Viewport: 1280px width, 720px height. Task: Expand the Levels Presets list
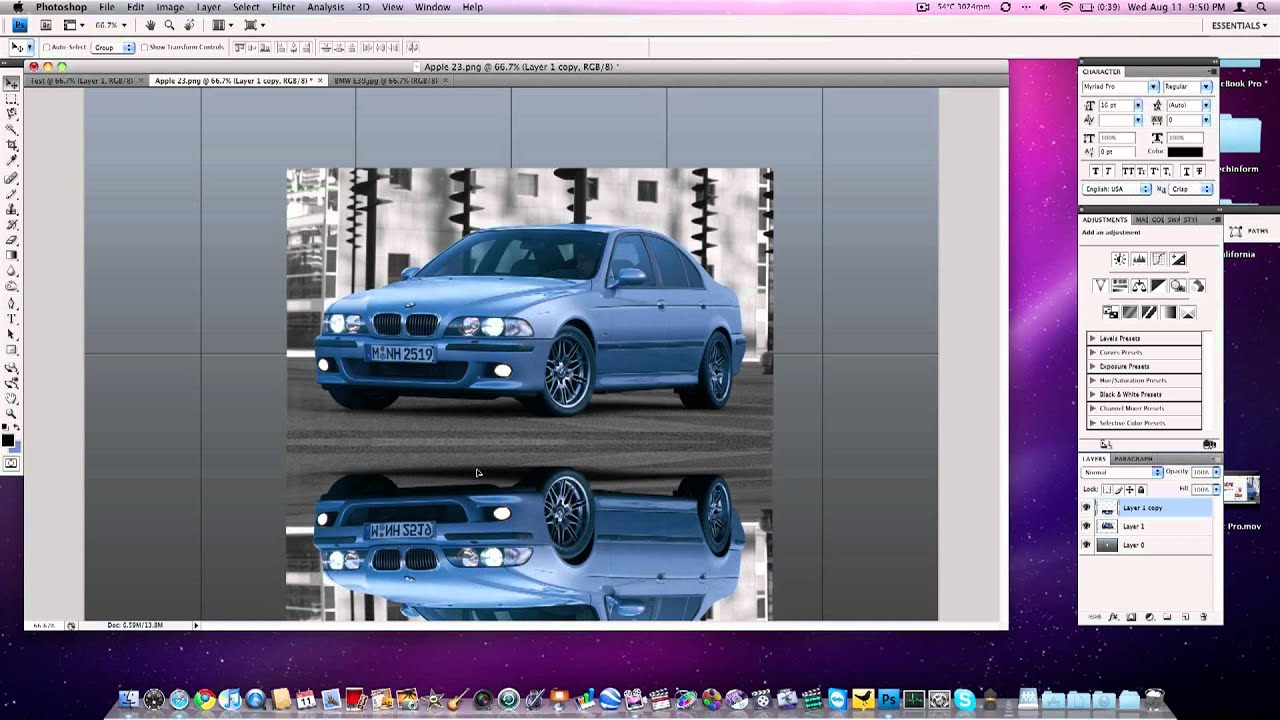1092,339
